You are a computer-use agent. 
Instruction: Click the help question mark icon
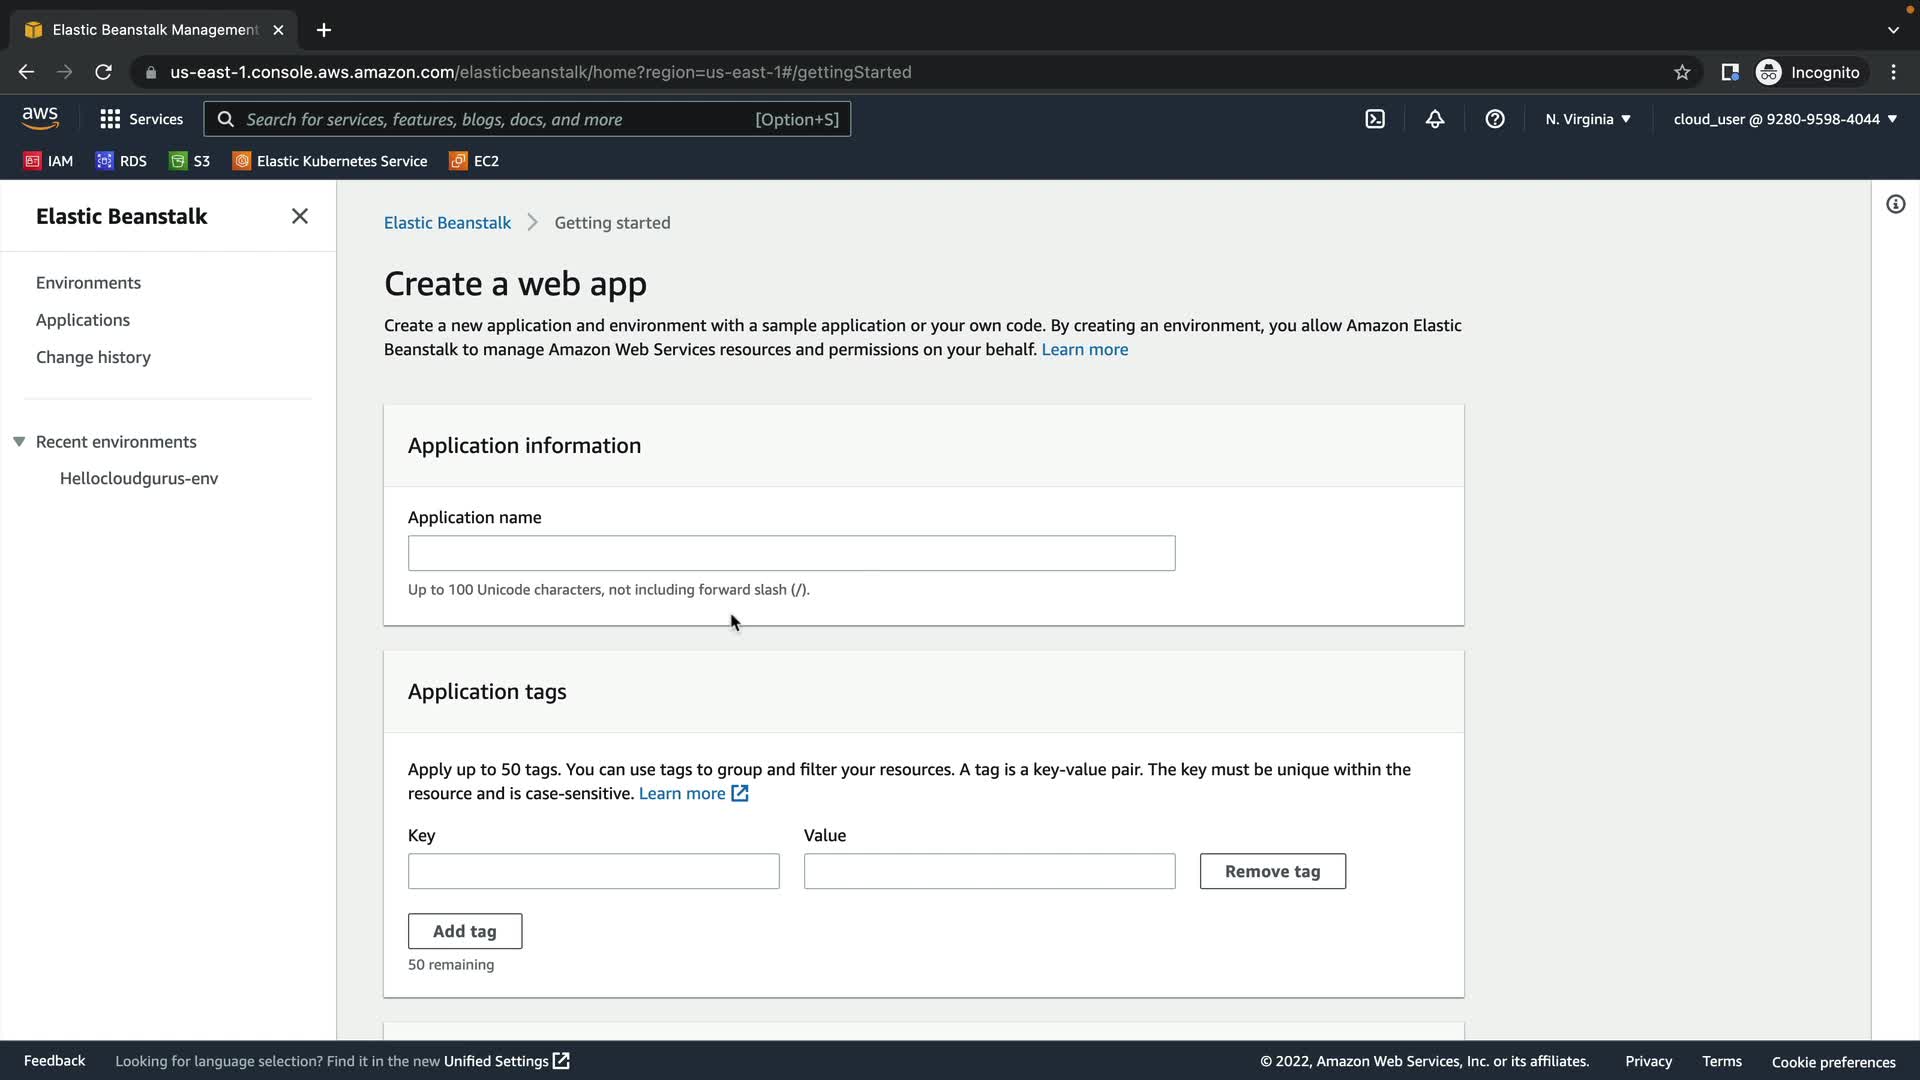point(1495,119)
